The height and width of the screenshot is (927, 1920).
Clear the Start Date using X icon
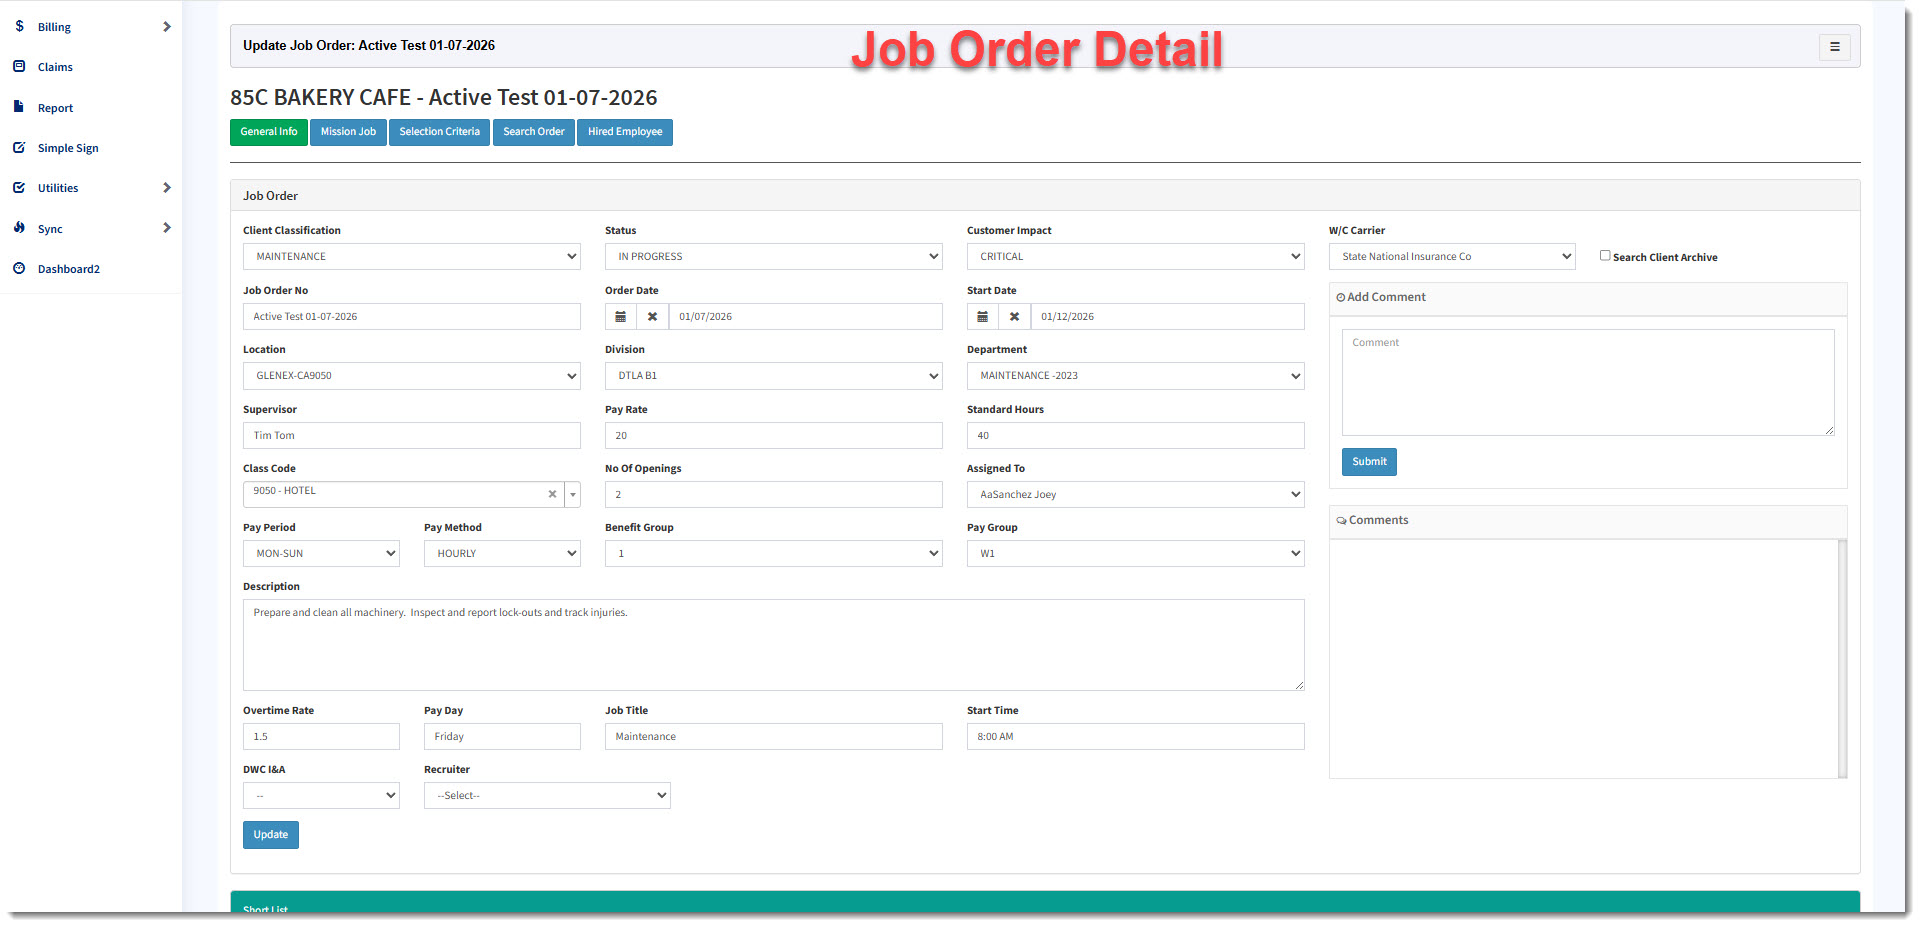click(1014, 317)
